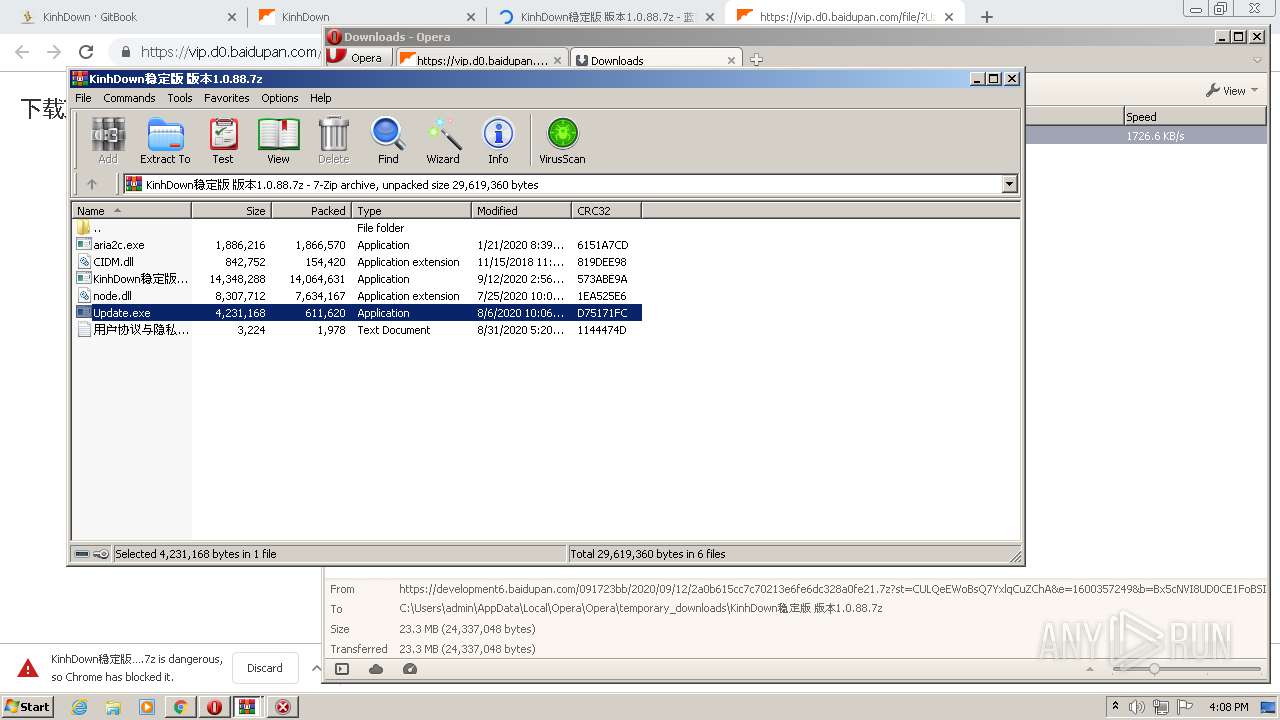Select the 用户协议与隐私 text document
This screenshot has width=1280, height=720.
tap(357, 330)
